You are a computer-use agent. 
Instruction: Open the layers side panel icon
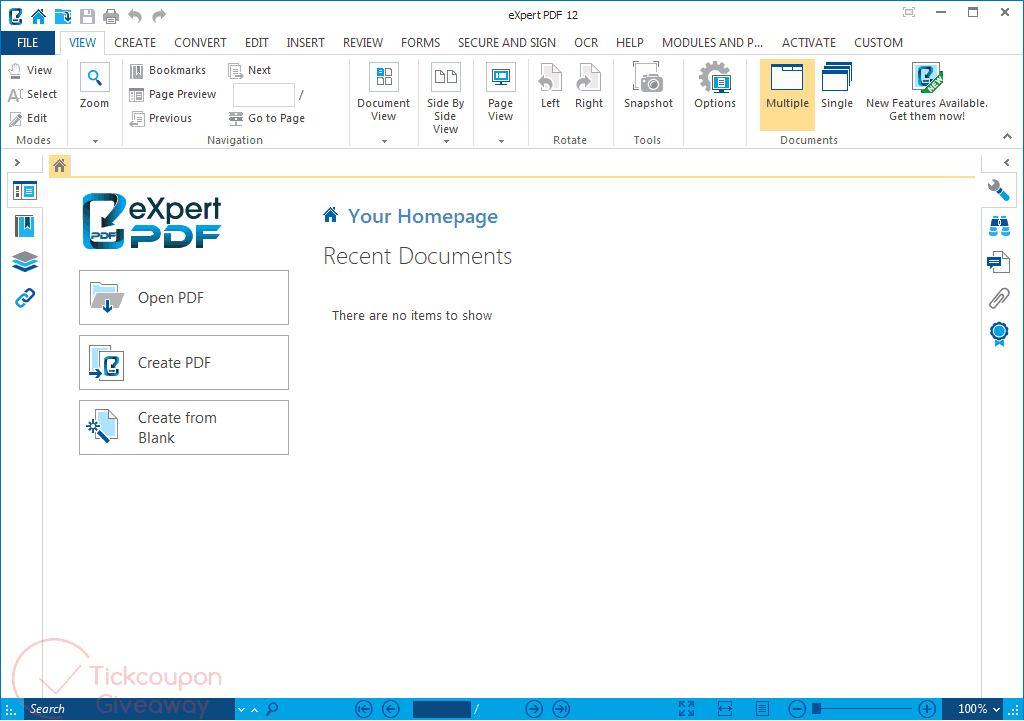pyautogui.click(x=25, y=262)
